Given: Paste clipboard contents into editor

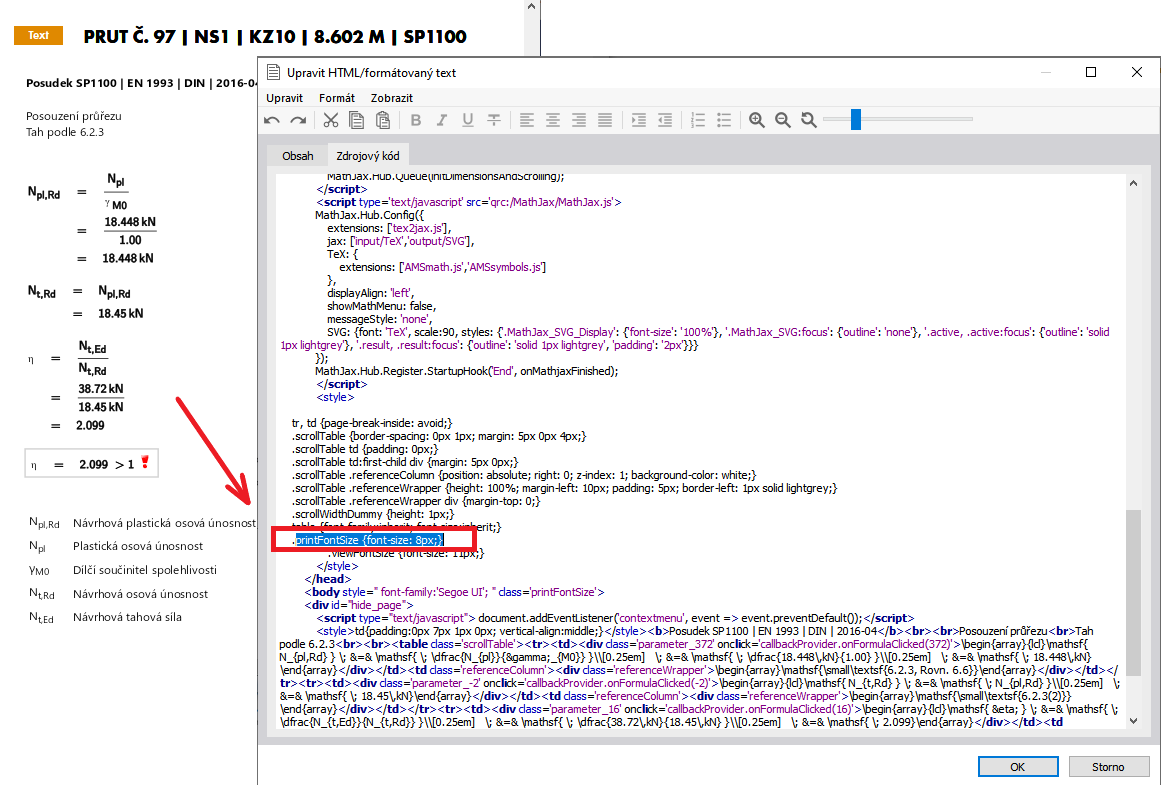Looking at the screenshot, I should 383,120.
